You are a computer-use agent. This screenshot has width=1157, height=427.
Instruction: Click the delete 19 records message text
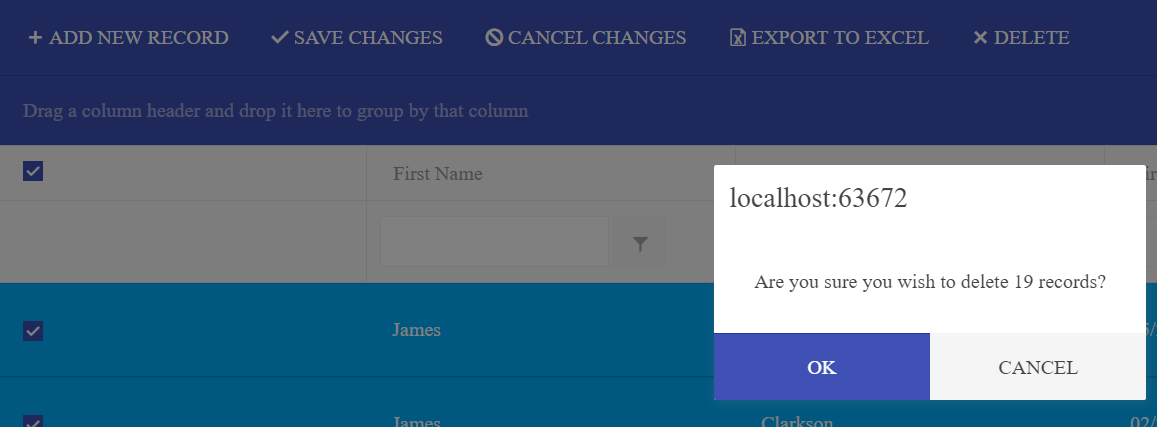tap(929, 282)
